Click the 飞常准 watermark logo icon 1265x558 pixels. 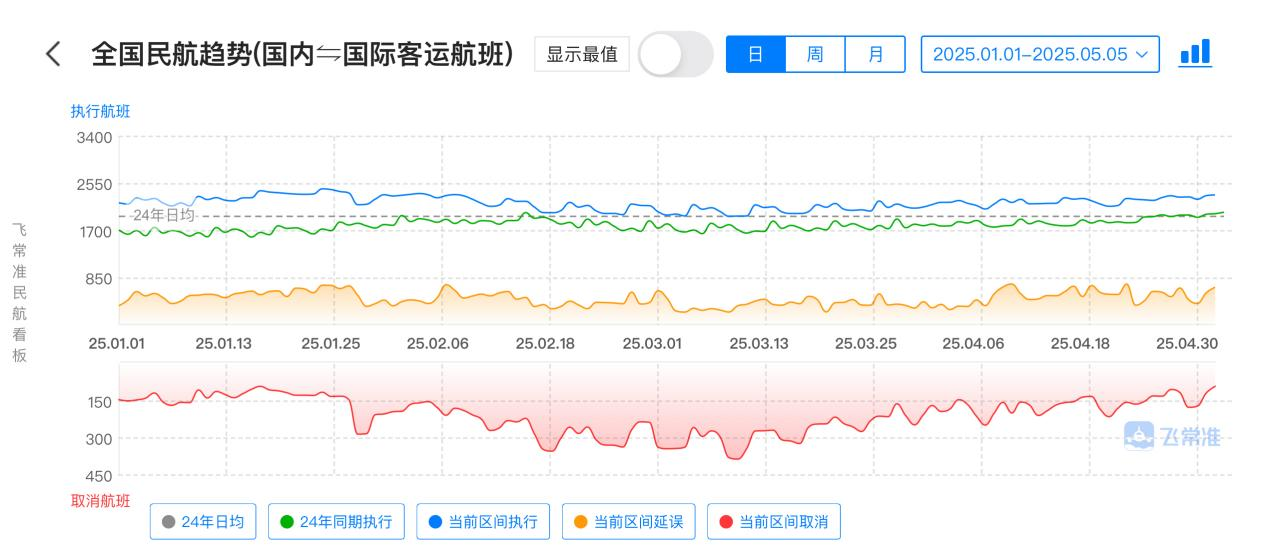[x=1139, y=436]
